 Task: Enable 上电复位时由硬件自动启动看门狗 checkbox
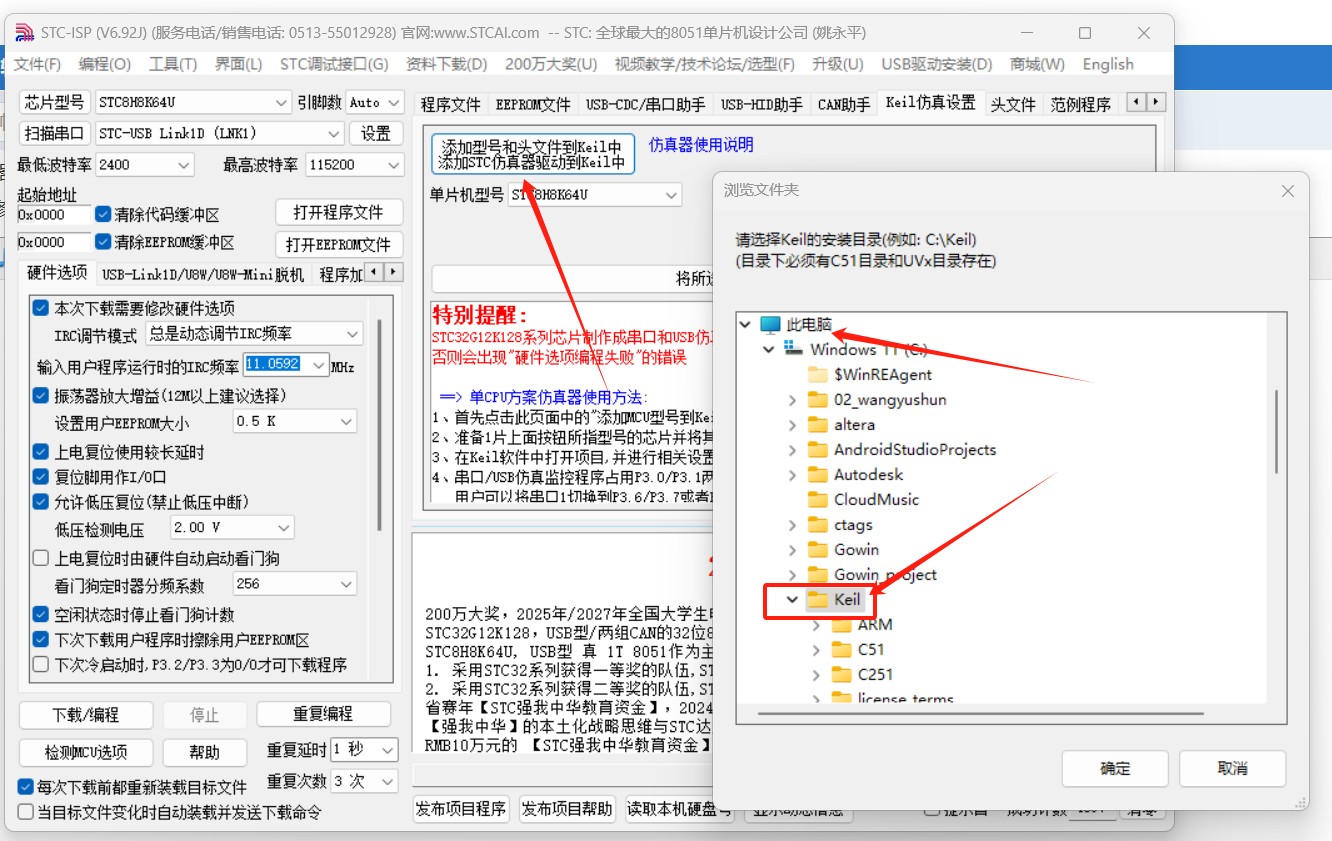pyautogui.click(x=41, y=558)
